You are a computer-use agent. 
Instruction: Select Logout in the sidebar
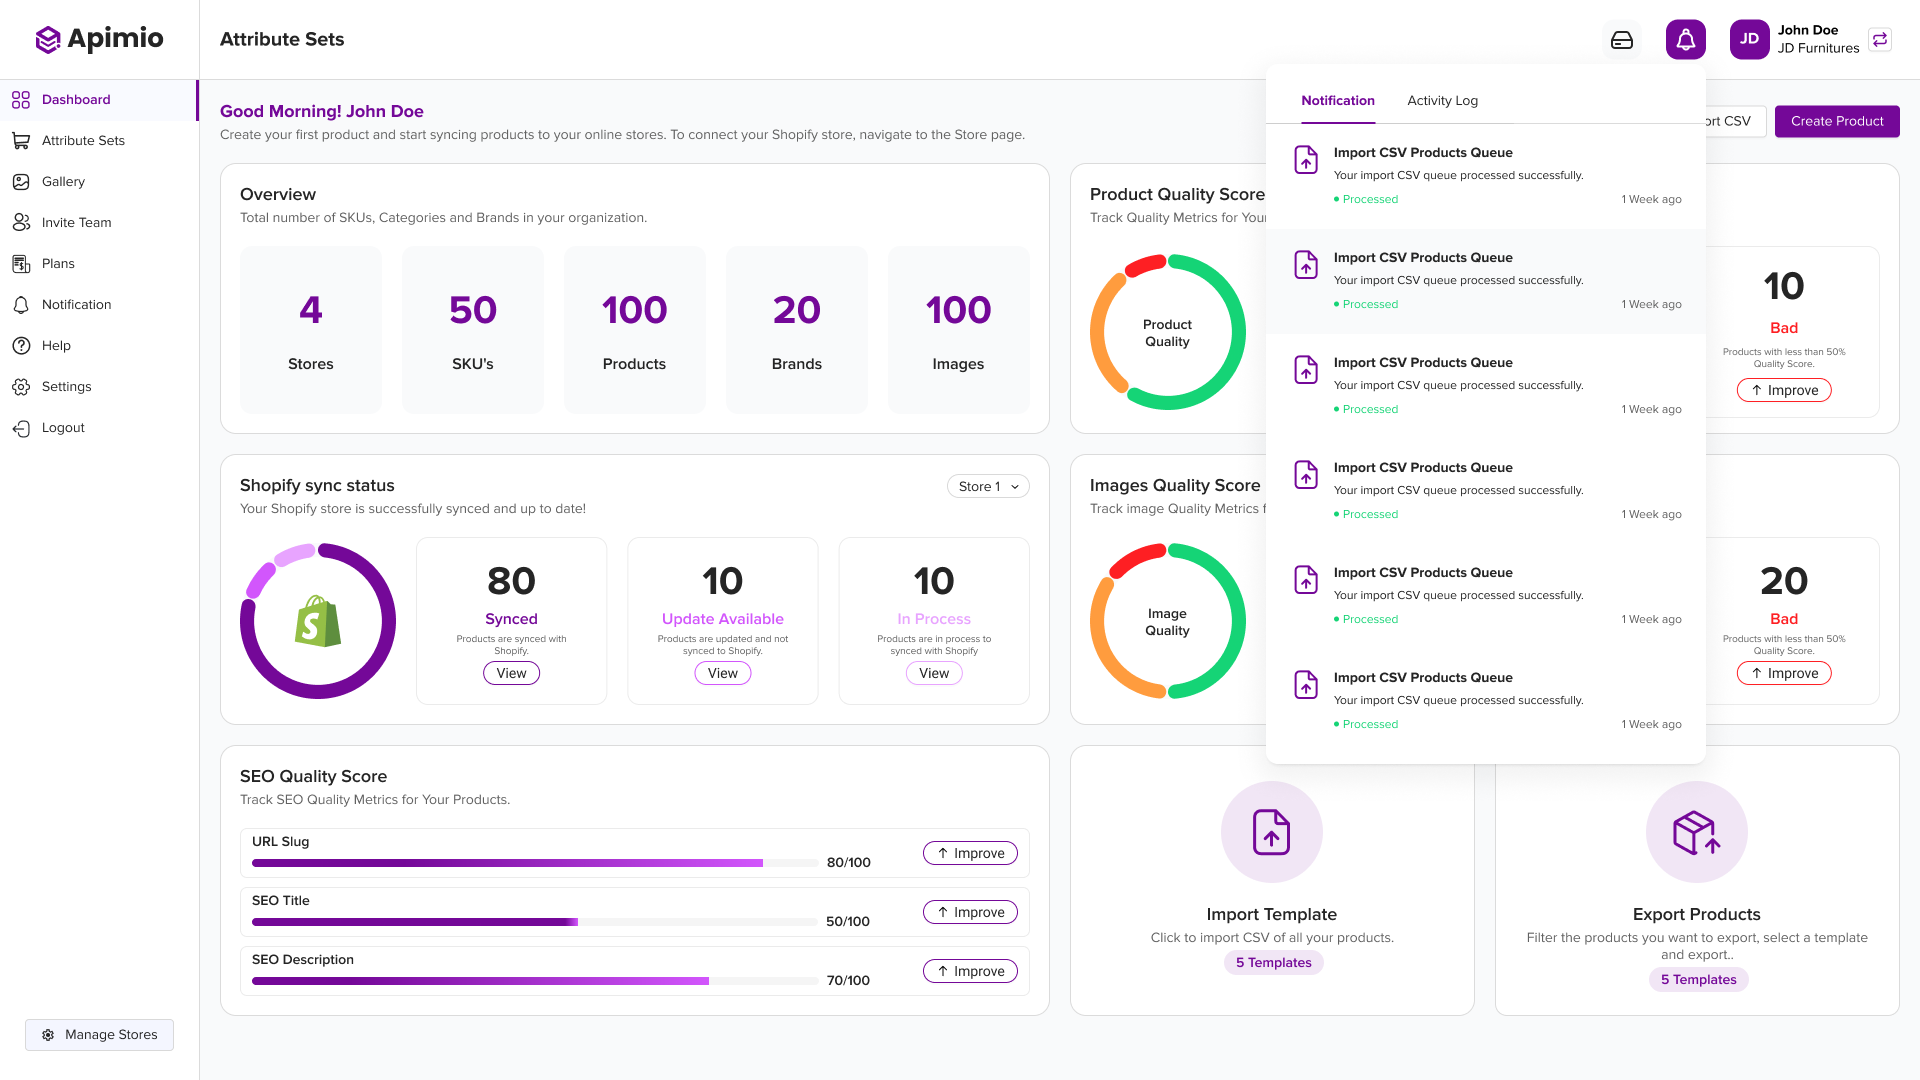click(99, 428)
